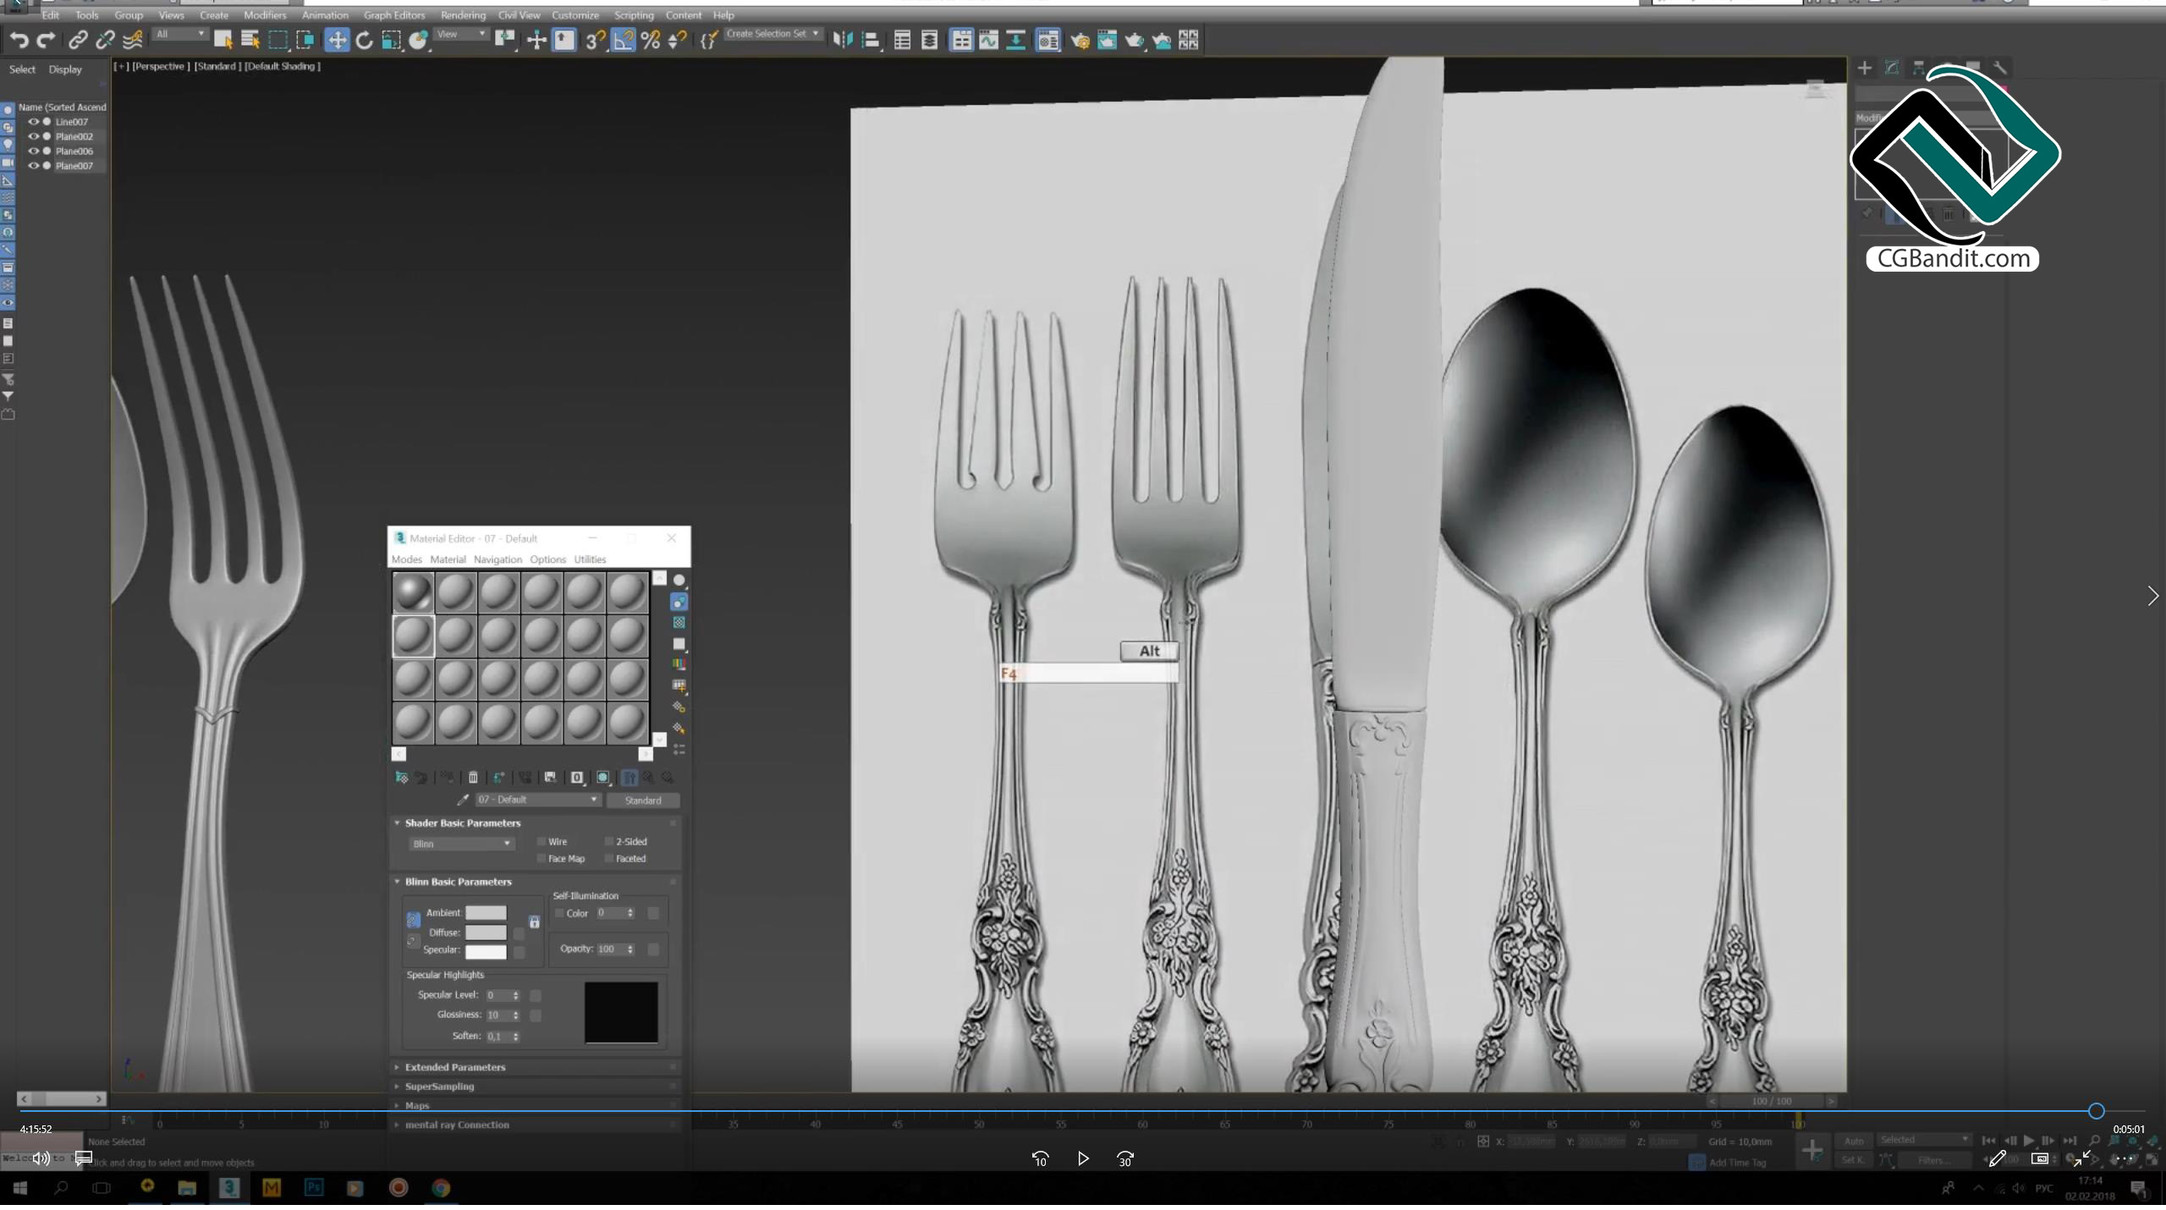Open the Blinn shader type dropdown
The image size is (2166, 1210).
[x=461, y=844]
